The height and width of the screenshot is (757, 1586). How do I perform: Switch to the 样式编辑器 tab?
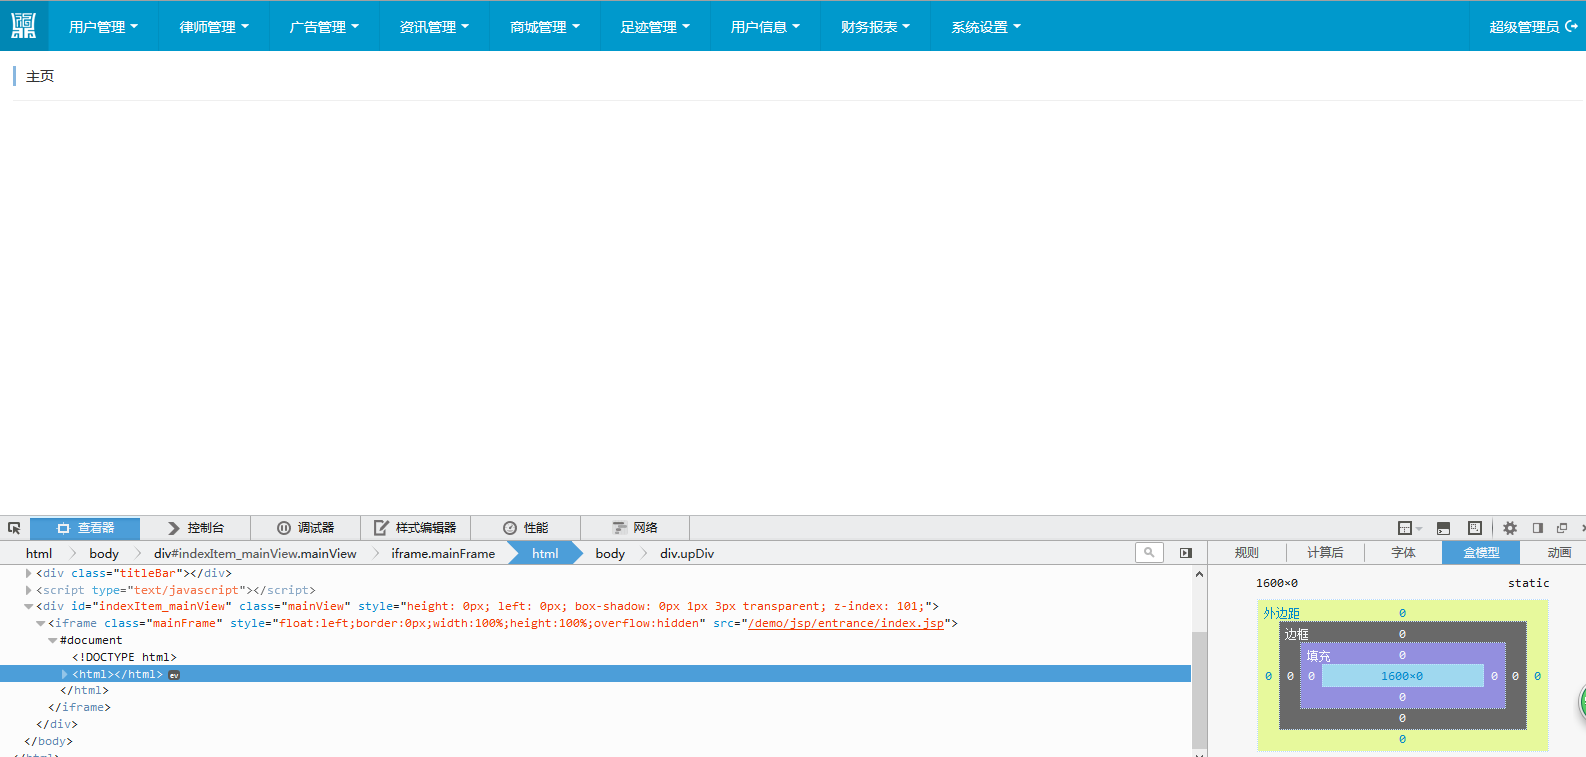pyautogui.click(x=415, y=528)
